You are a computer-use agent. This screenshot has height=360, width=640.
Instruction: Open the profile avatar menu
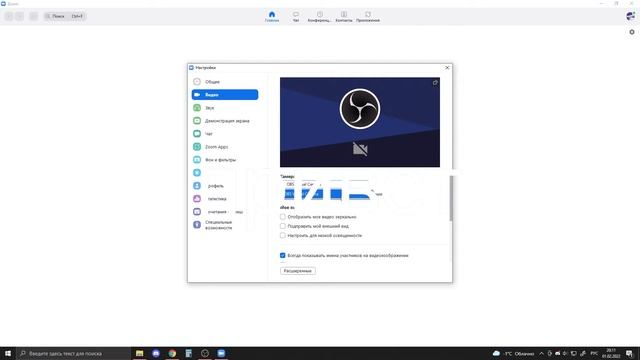pos(630,16)
